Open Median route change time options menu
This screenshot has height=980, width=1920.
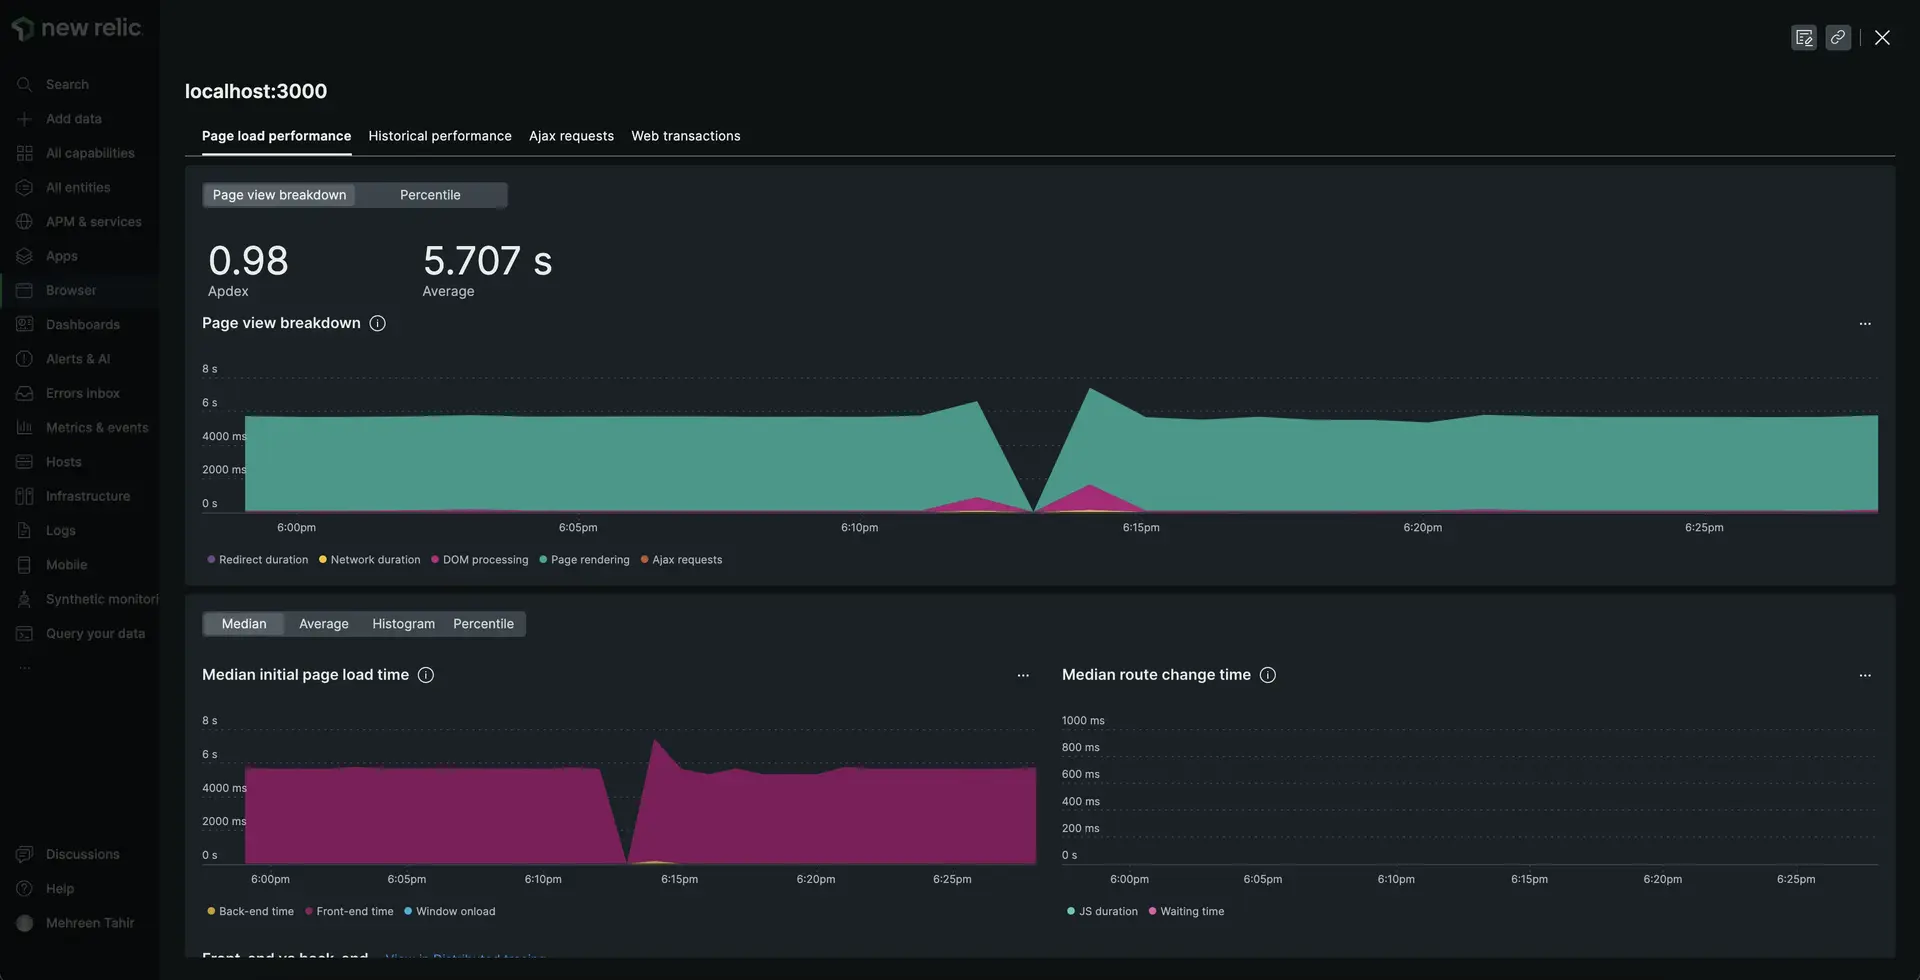[x=1865, y=676]
